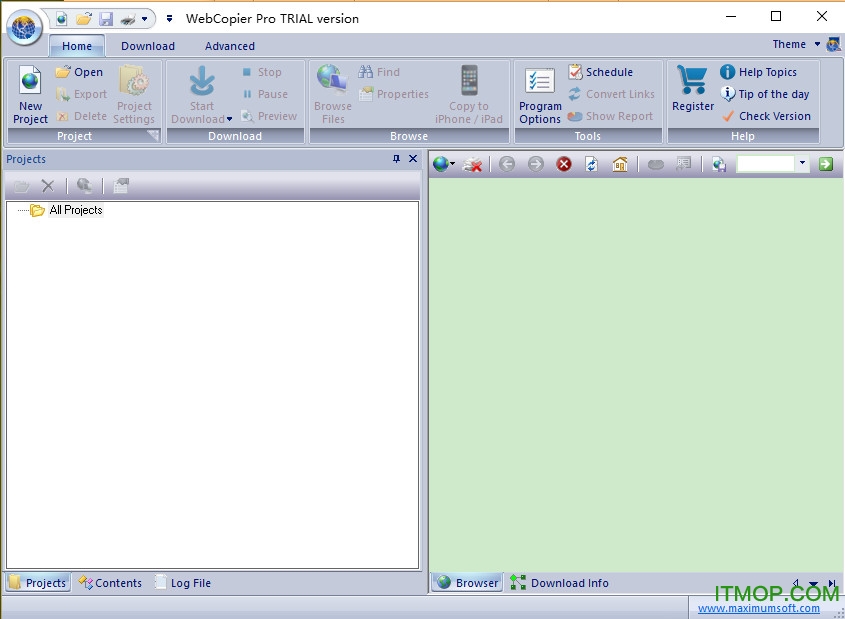Screen dimensions: 845x619
Task: Click the quick access Save icon
Action: point(106,19)
